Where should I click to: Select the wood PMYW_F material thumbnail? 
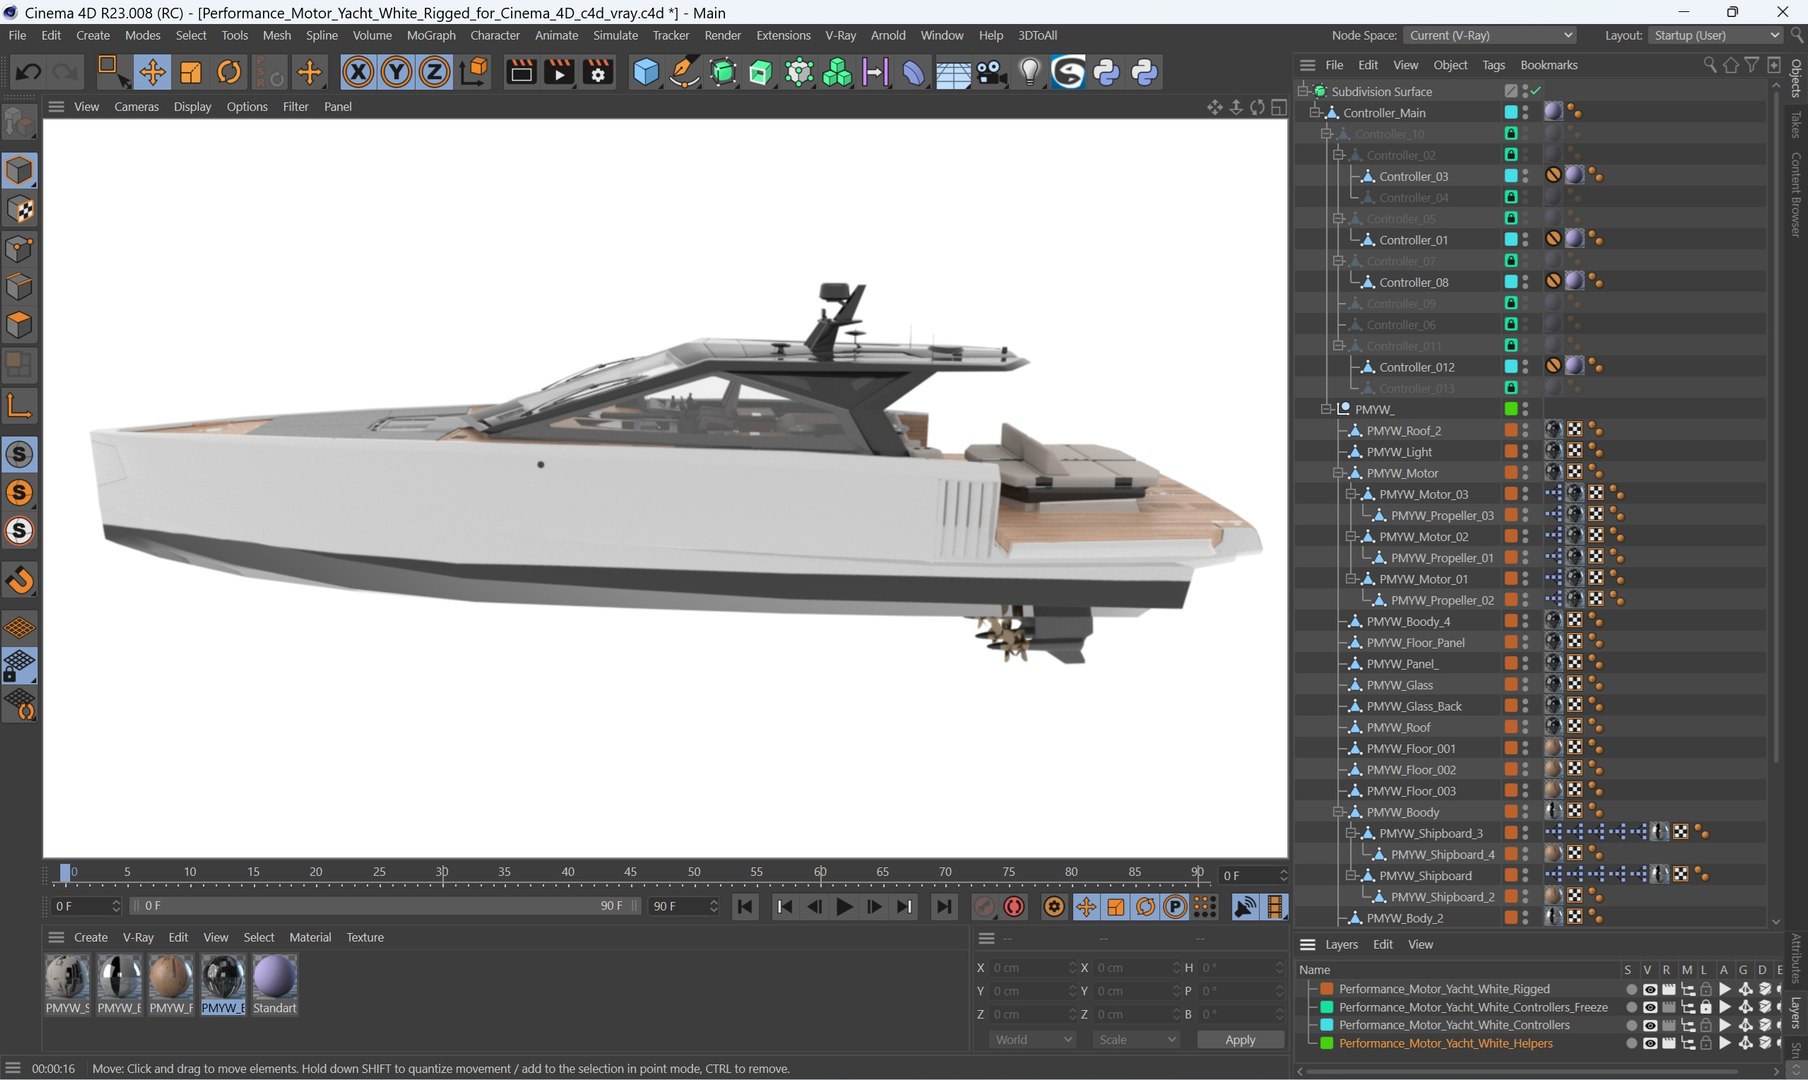(170, 985)
